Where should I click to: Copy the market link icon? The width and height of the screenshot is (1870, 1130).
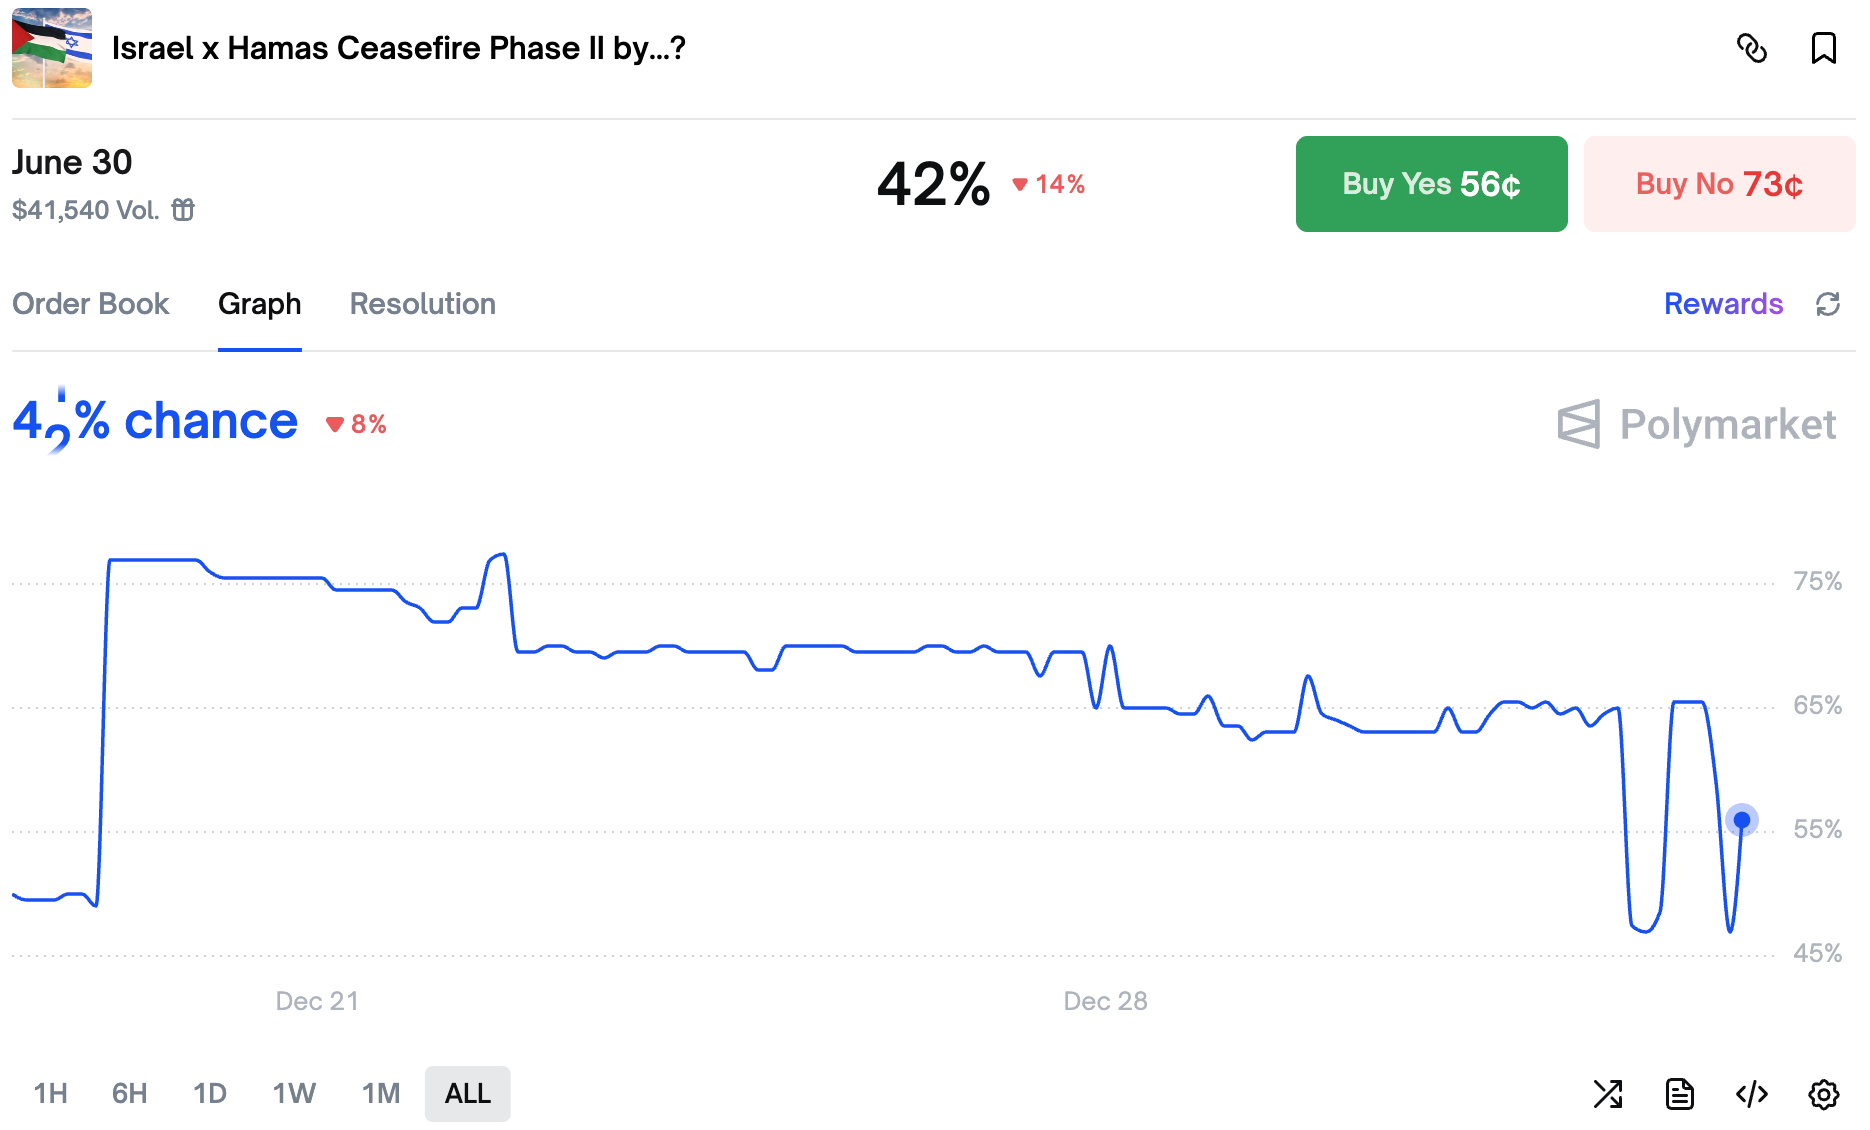[x=1751, y=48]
